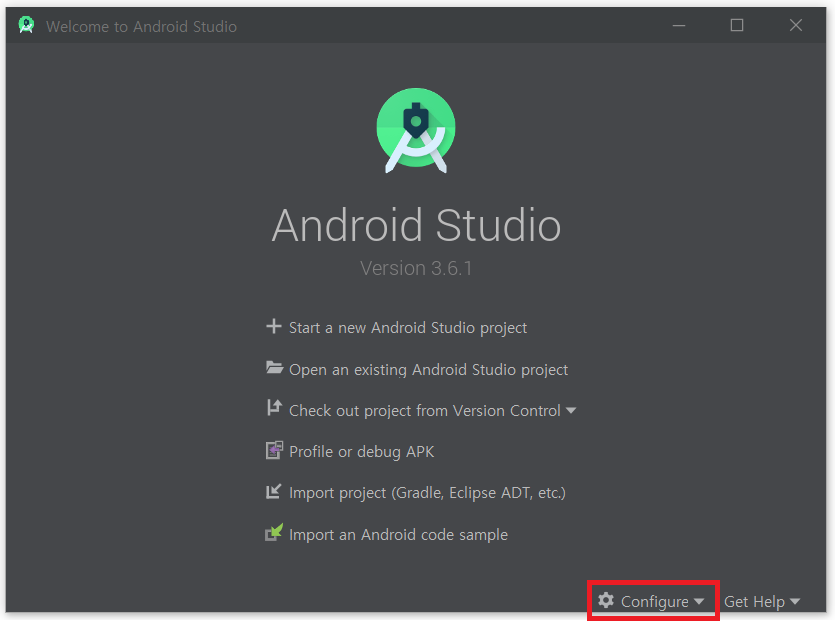Expand the Get Help dropdown arrow

(795, 601)
